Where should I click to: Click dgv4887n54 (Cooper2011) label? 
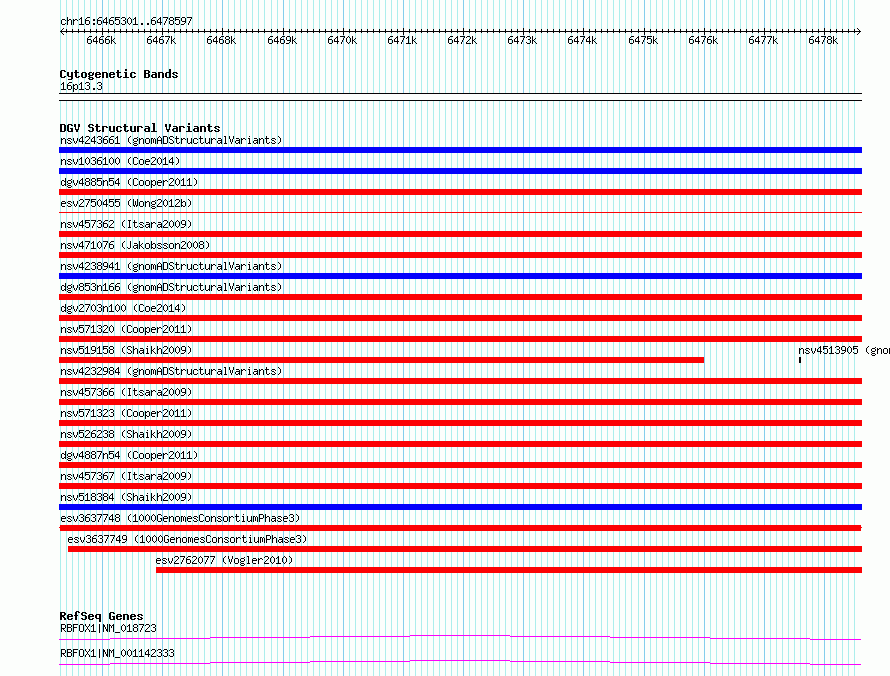pos(129,455)
